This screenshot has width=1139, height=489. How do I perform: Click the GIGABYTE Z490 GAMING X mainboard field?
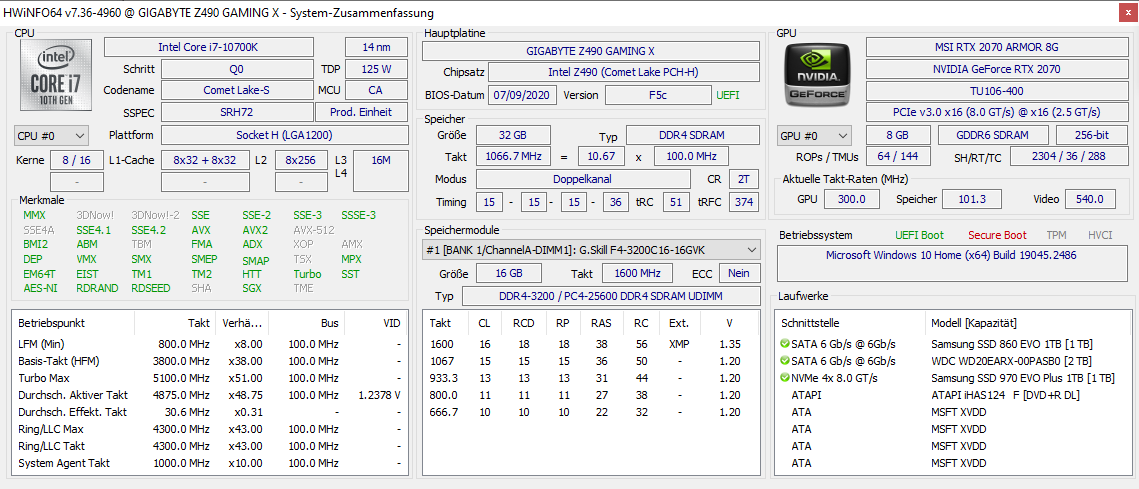tap(591, 51)
